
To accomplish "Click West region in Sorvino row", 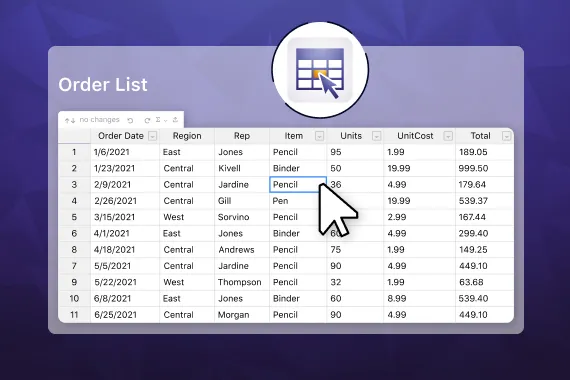I will tap(187, 217).
